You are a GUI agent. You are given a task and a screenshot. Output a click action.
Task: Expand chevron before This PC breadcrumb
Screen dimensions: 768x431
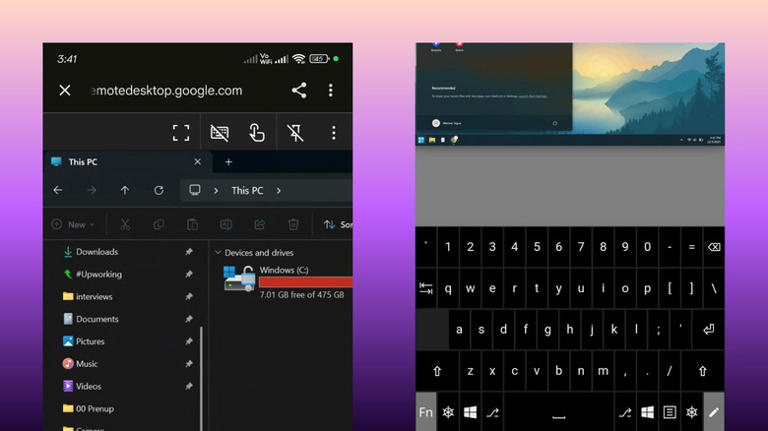[x=216, y=191]
